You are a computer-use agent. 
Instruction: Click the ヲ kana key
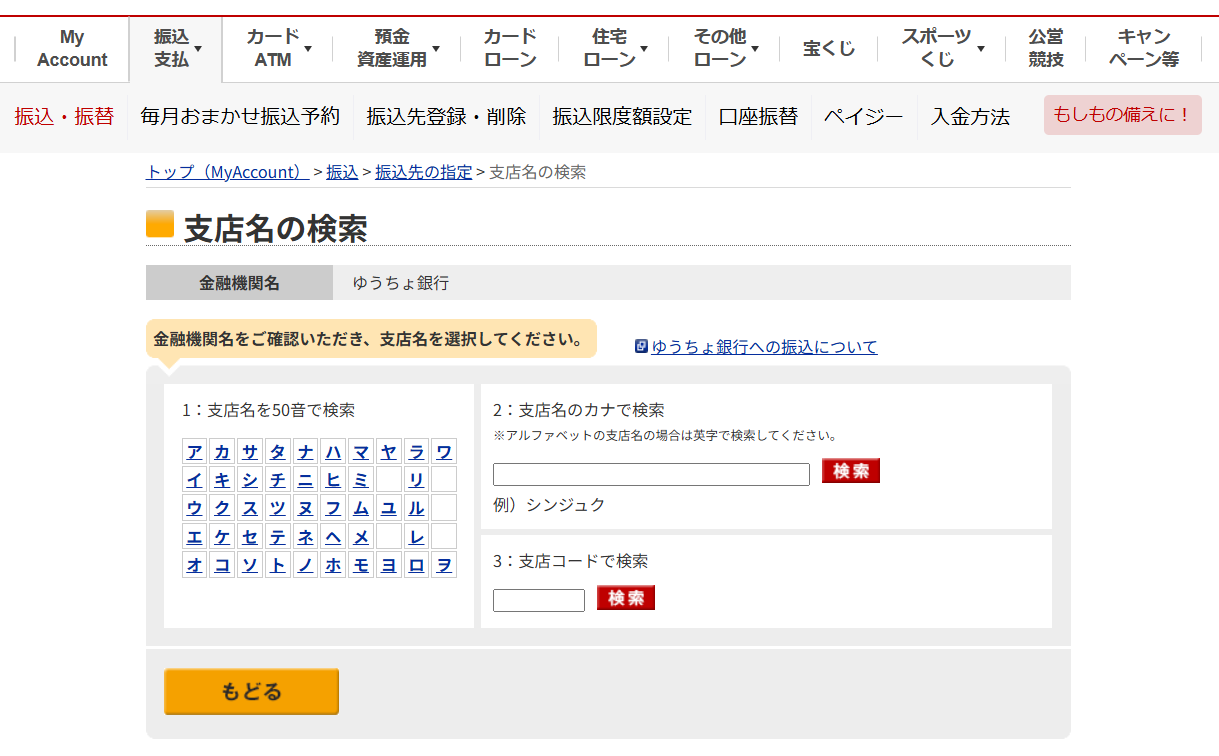pos(444,565)
